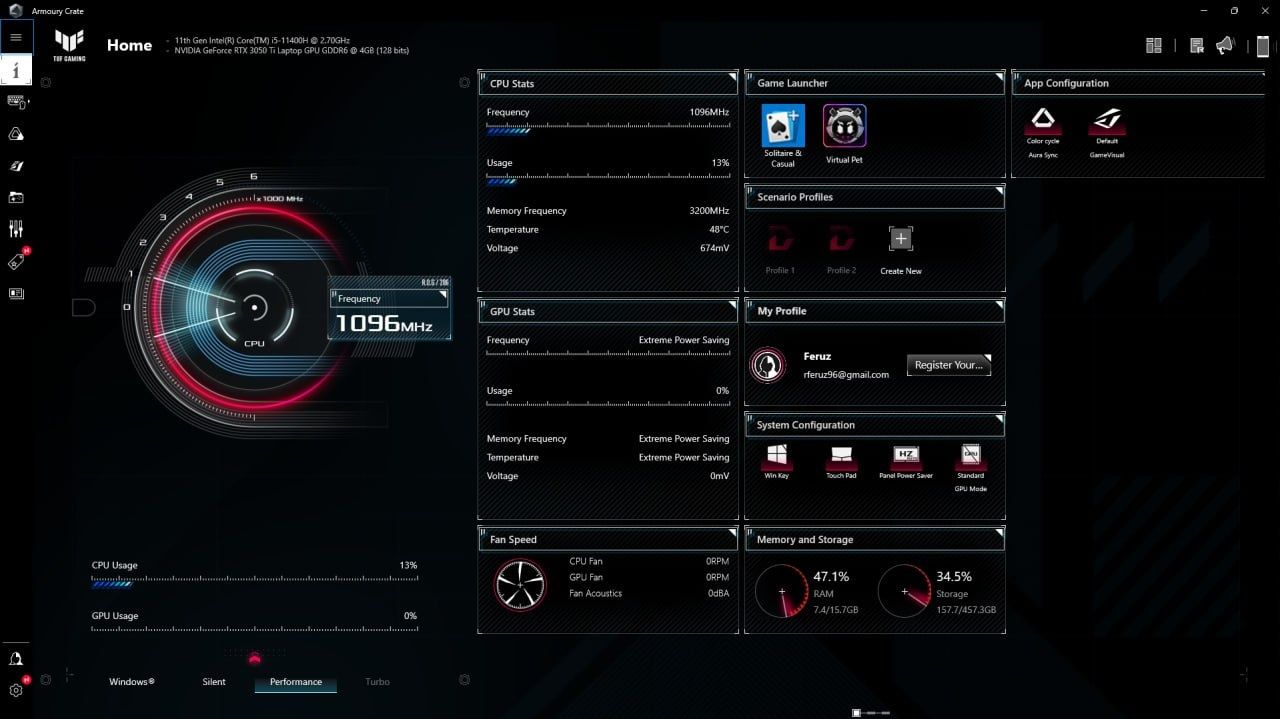
Task: Open the gauge Frequency dropdown arrow
Action: [x=443, y=294]
